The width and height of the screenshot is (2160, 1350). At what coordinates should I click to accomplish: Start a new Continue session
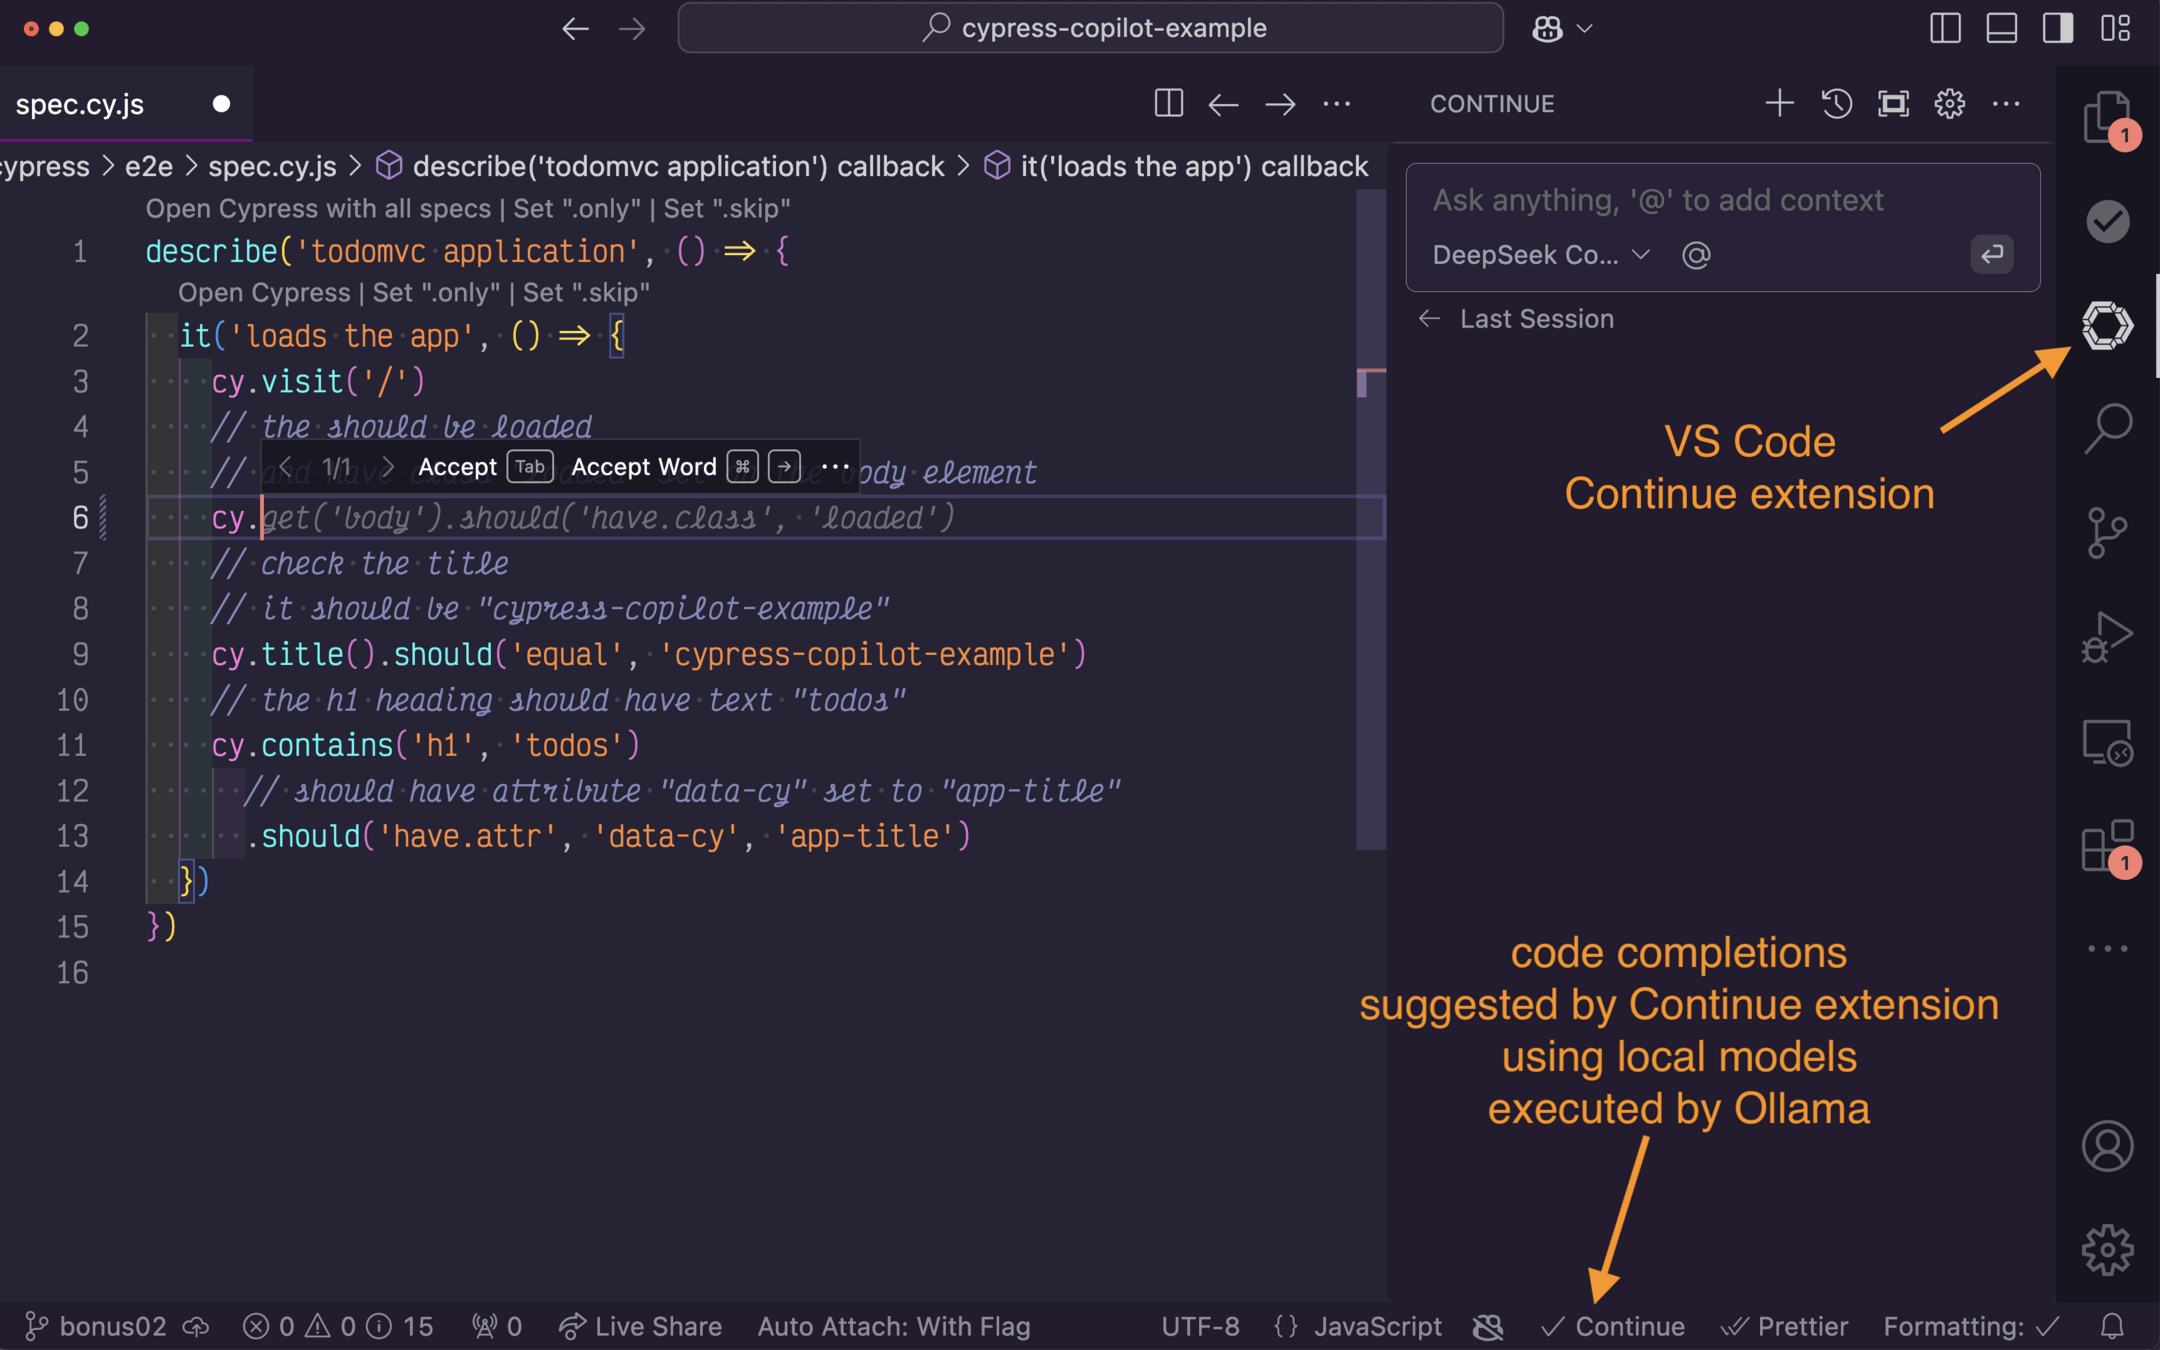[x=1779, y=104]
